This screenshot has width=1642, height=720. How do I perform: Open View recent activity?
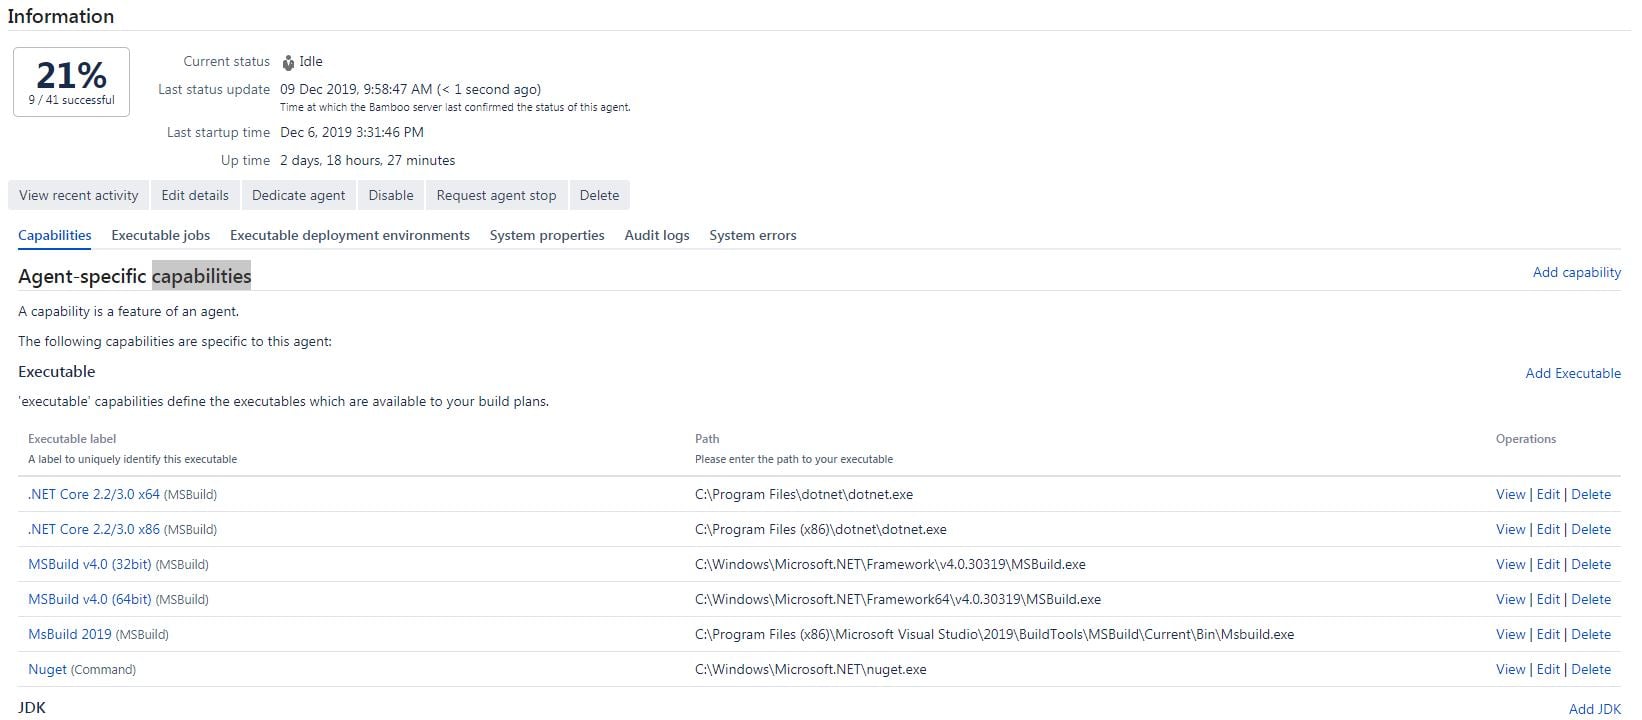click(78, 195)
